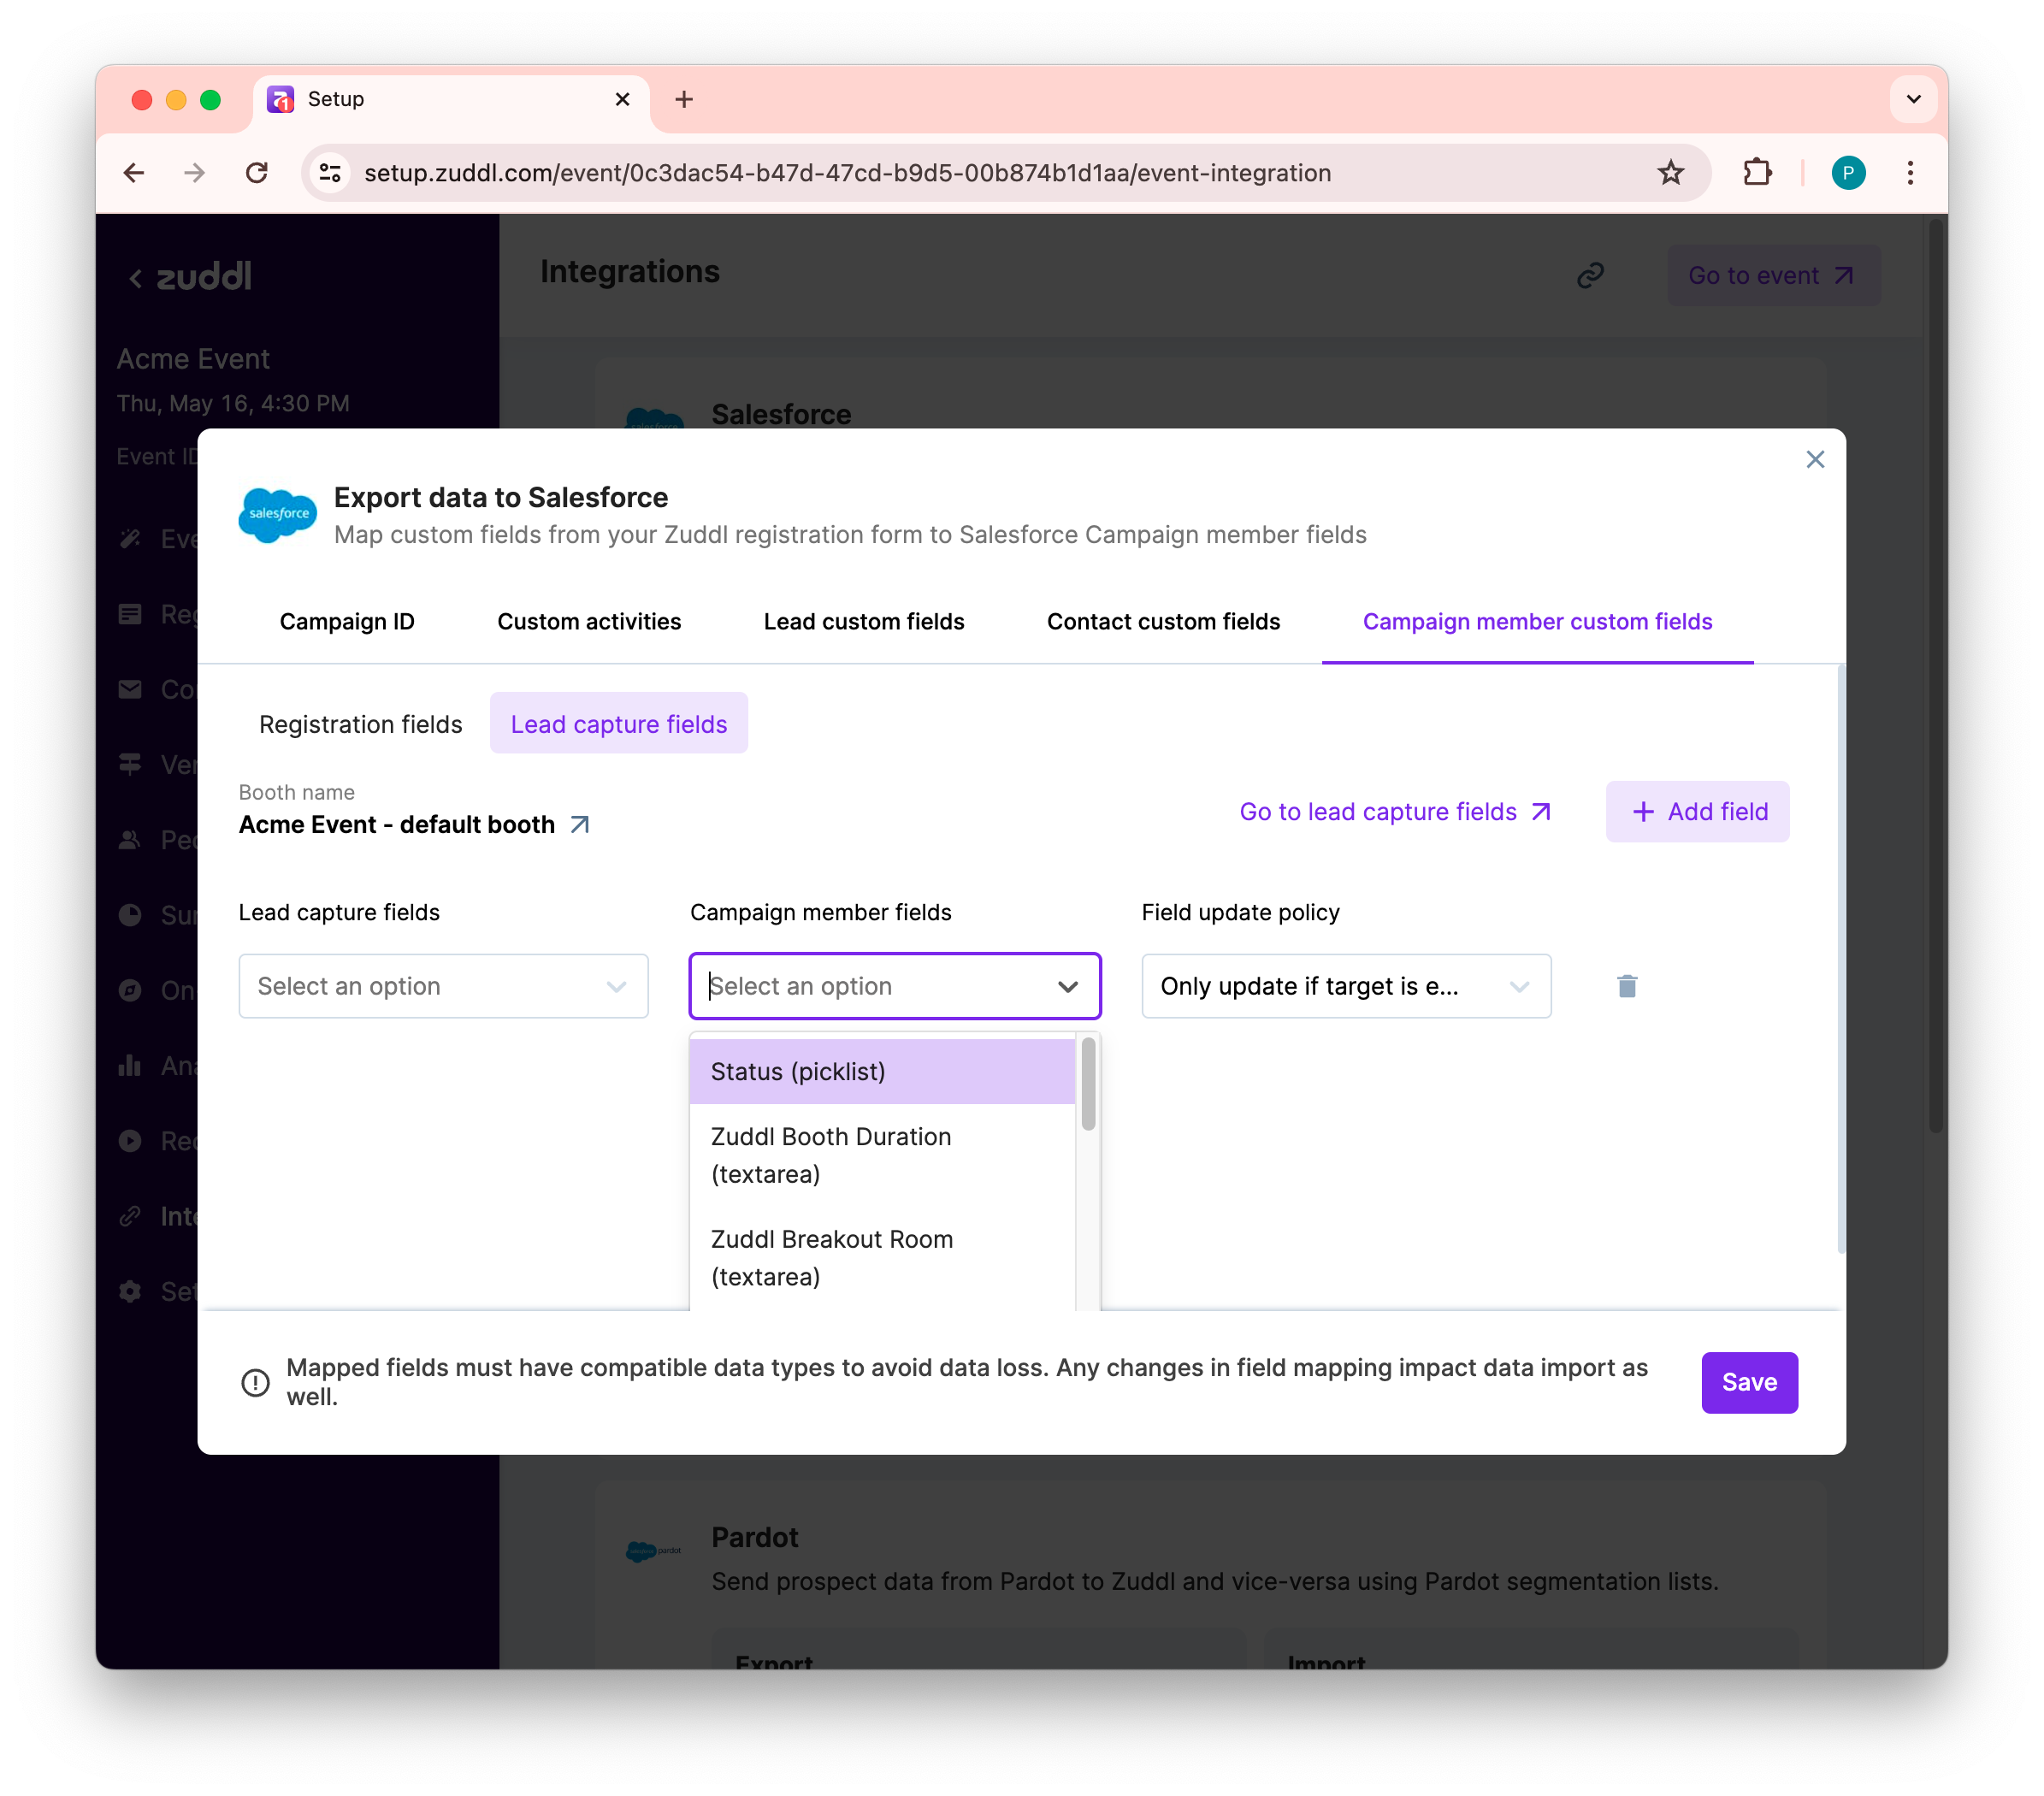Viewport: 2044px width, 1796px height.
Task: Open the Chrome three-dot menu
Action: (1910, 173)
